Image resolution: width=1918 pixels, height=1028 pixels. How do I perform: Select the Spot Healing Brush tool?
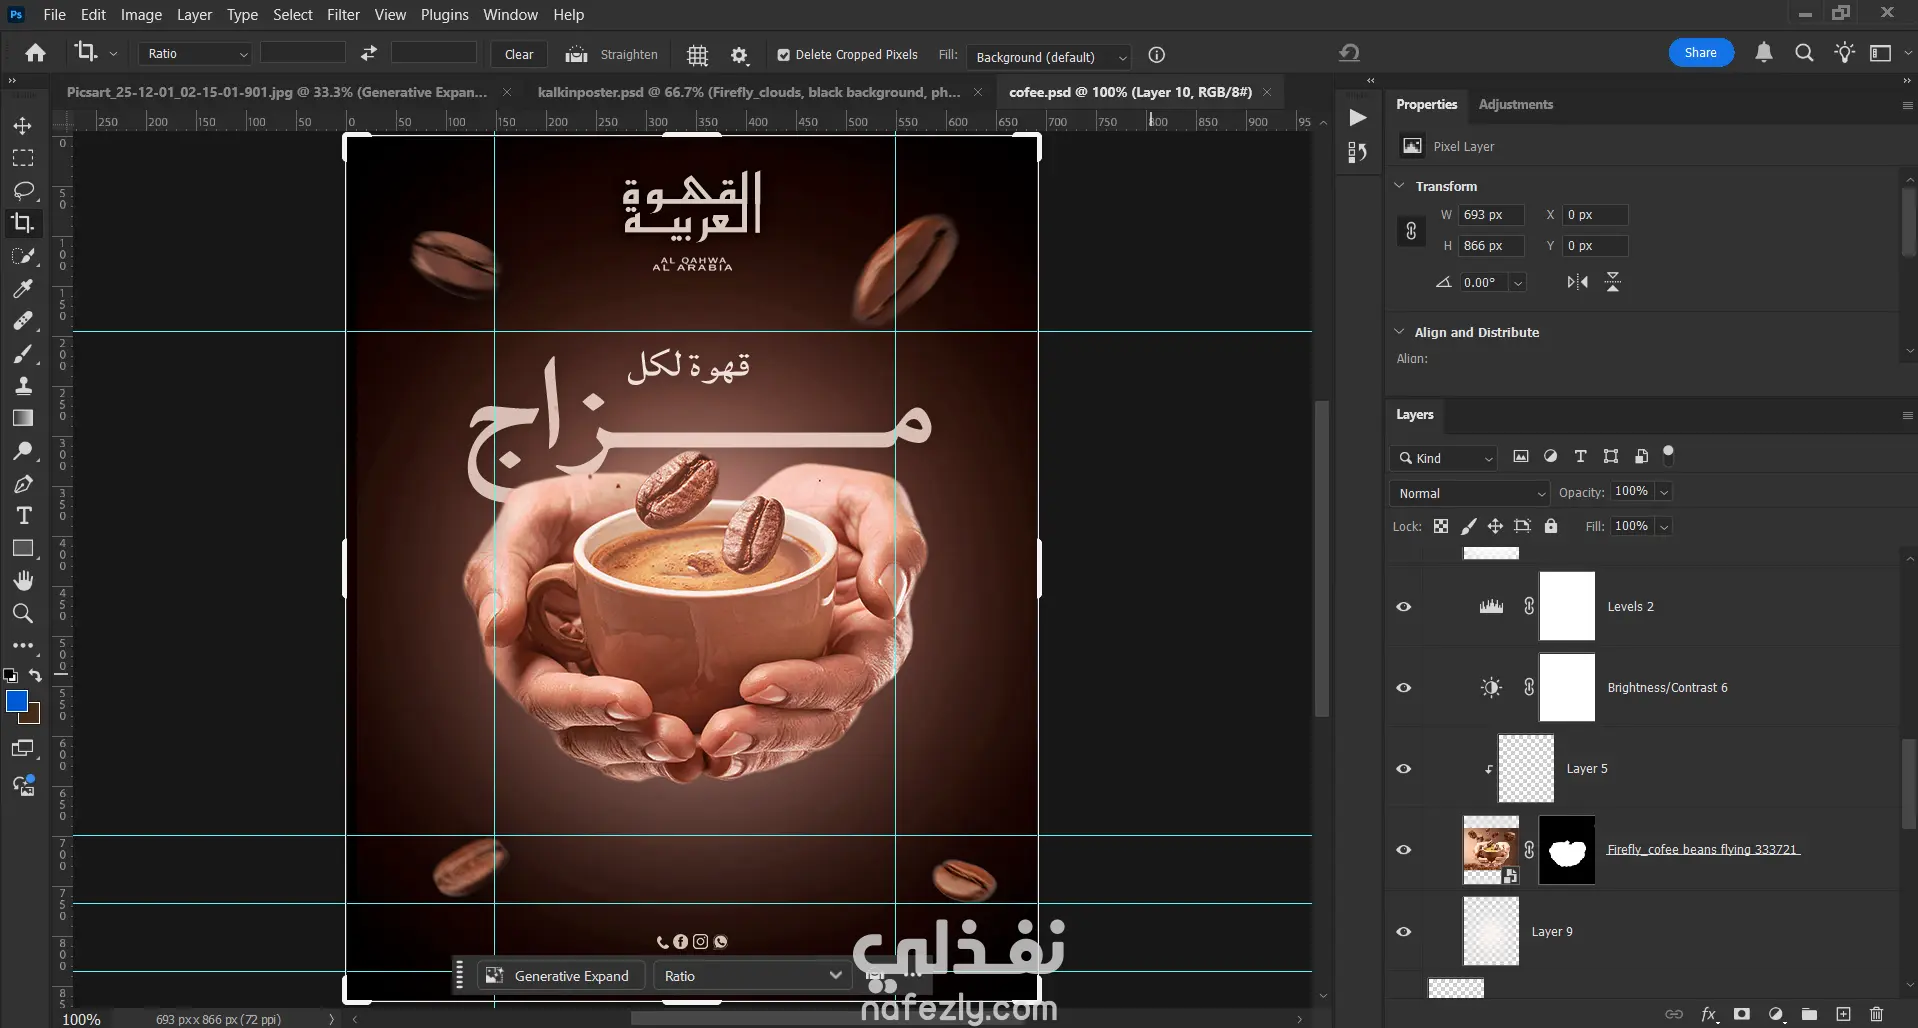point(22,321)
